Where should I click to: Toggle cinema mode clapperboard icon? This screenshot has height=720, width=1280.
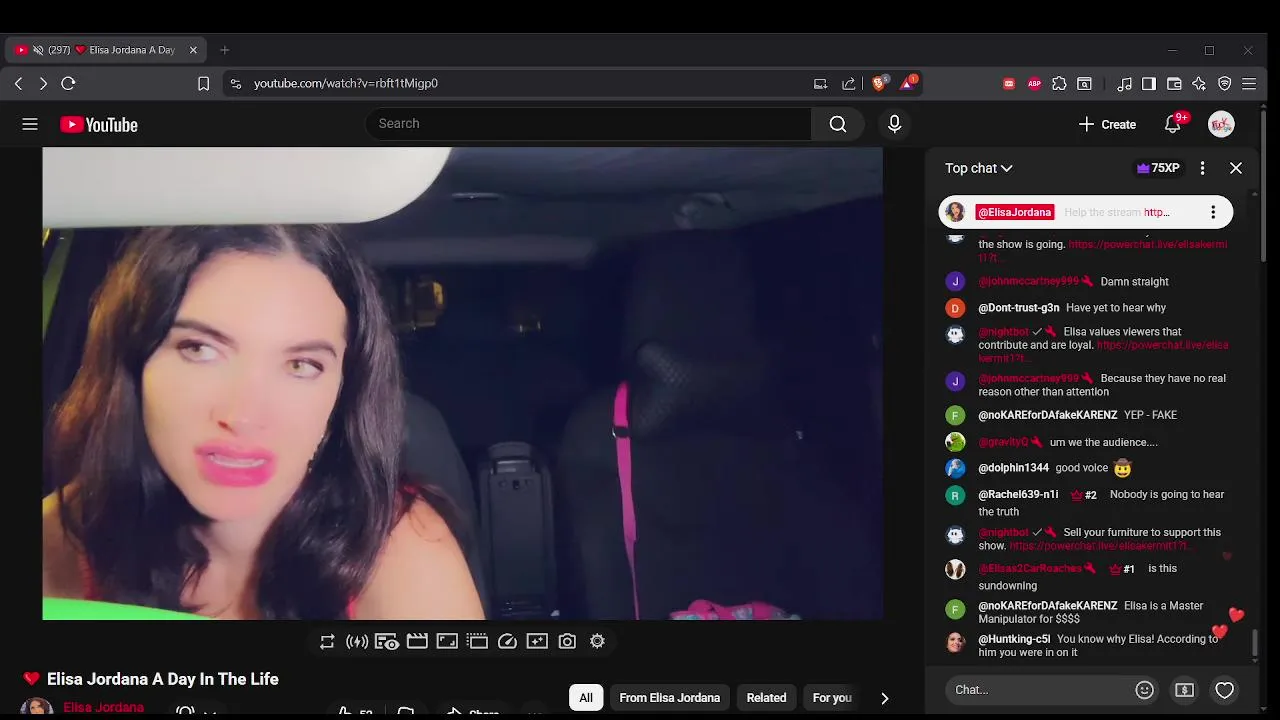click(x=417, y=642)
